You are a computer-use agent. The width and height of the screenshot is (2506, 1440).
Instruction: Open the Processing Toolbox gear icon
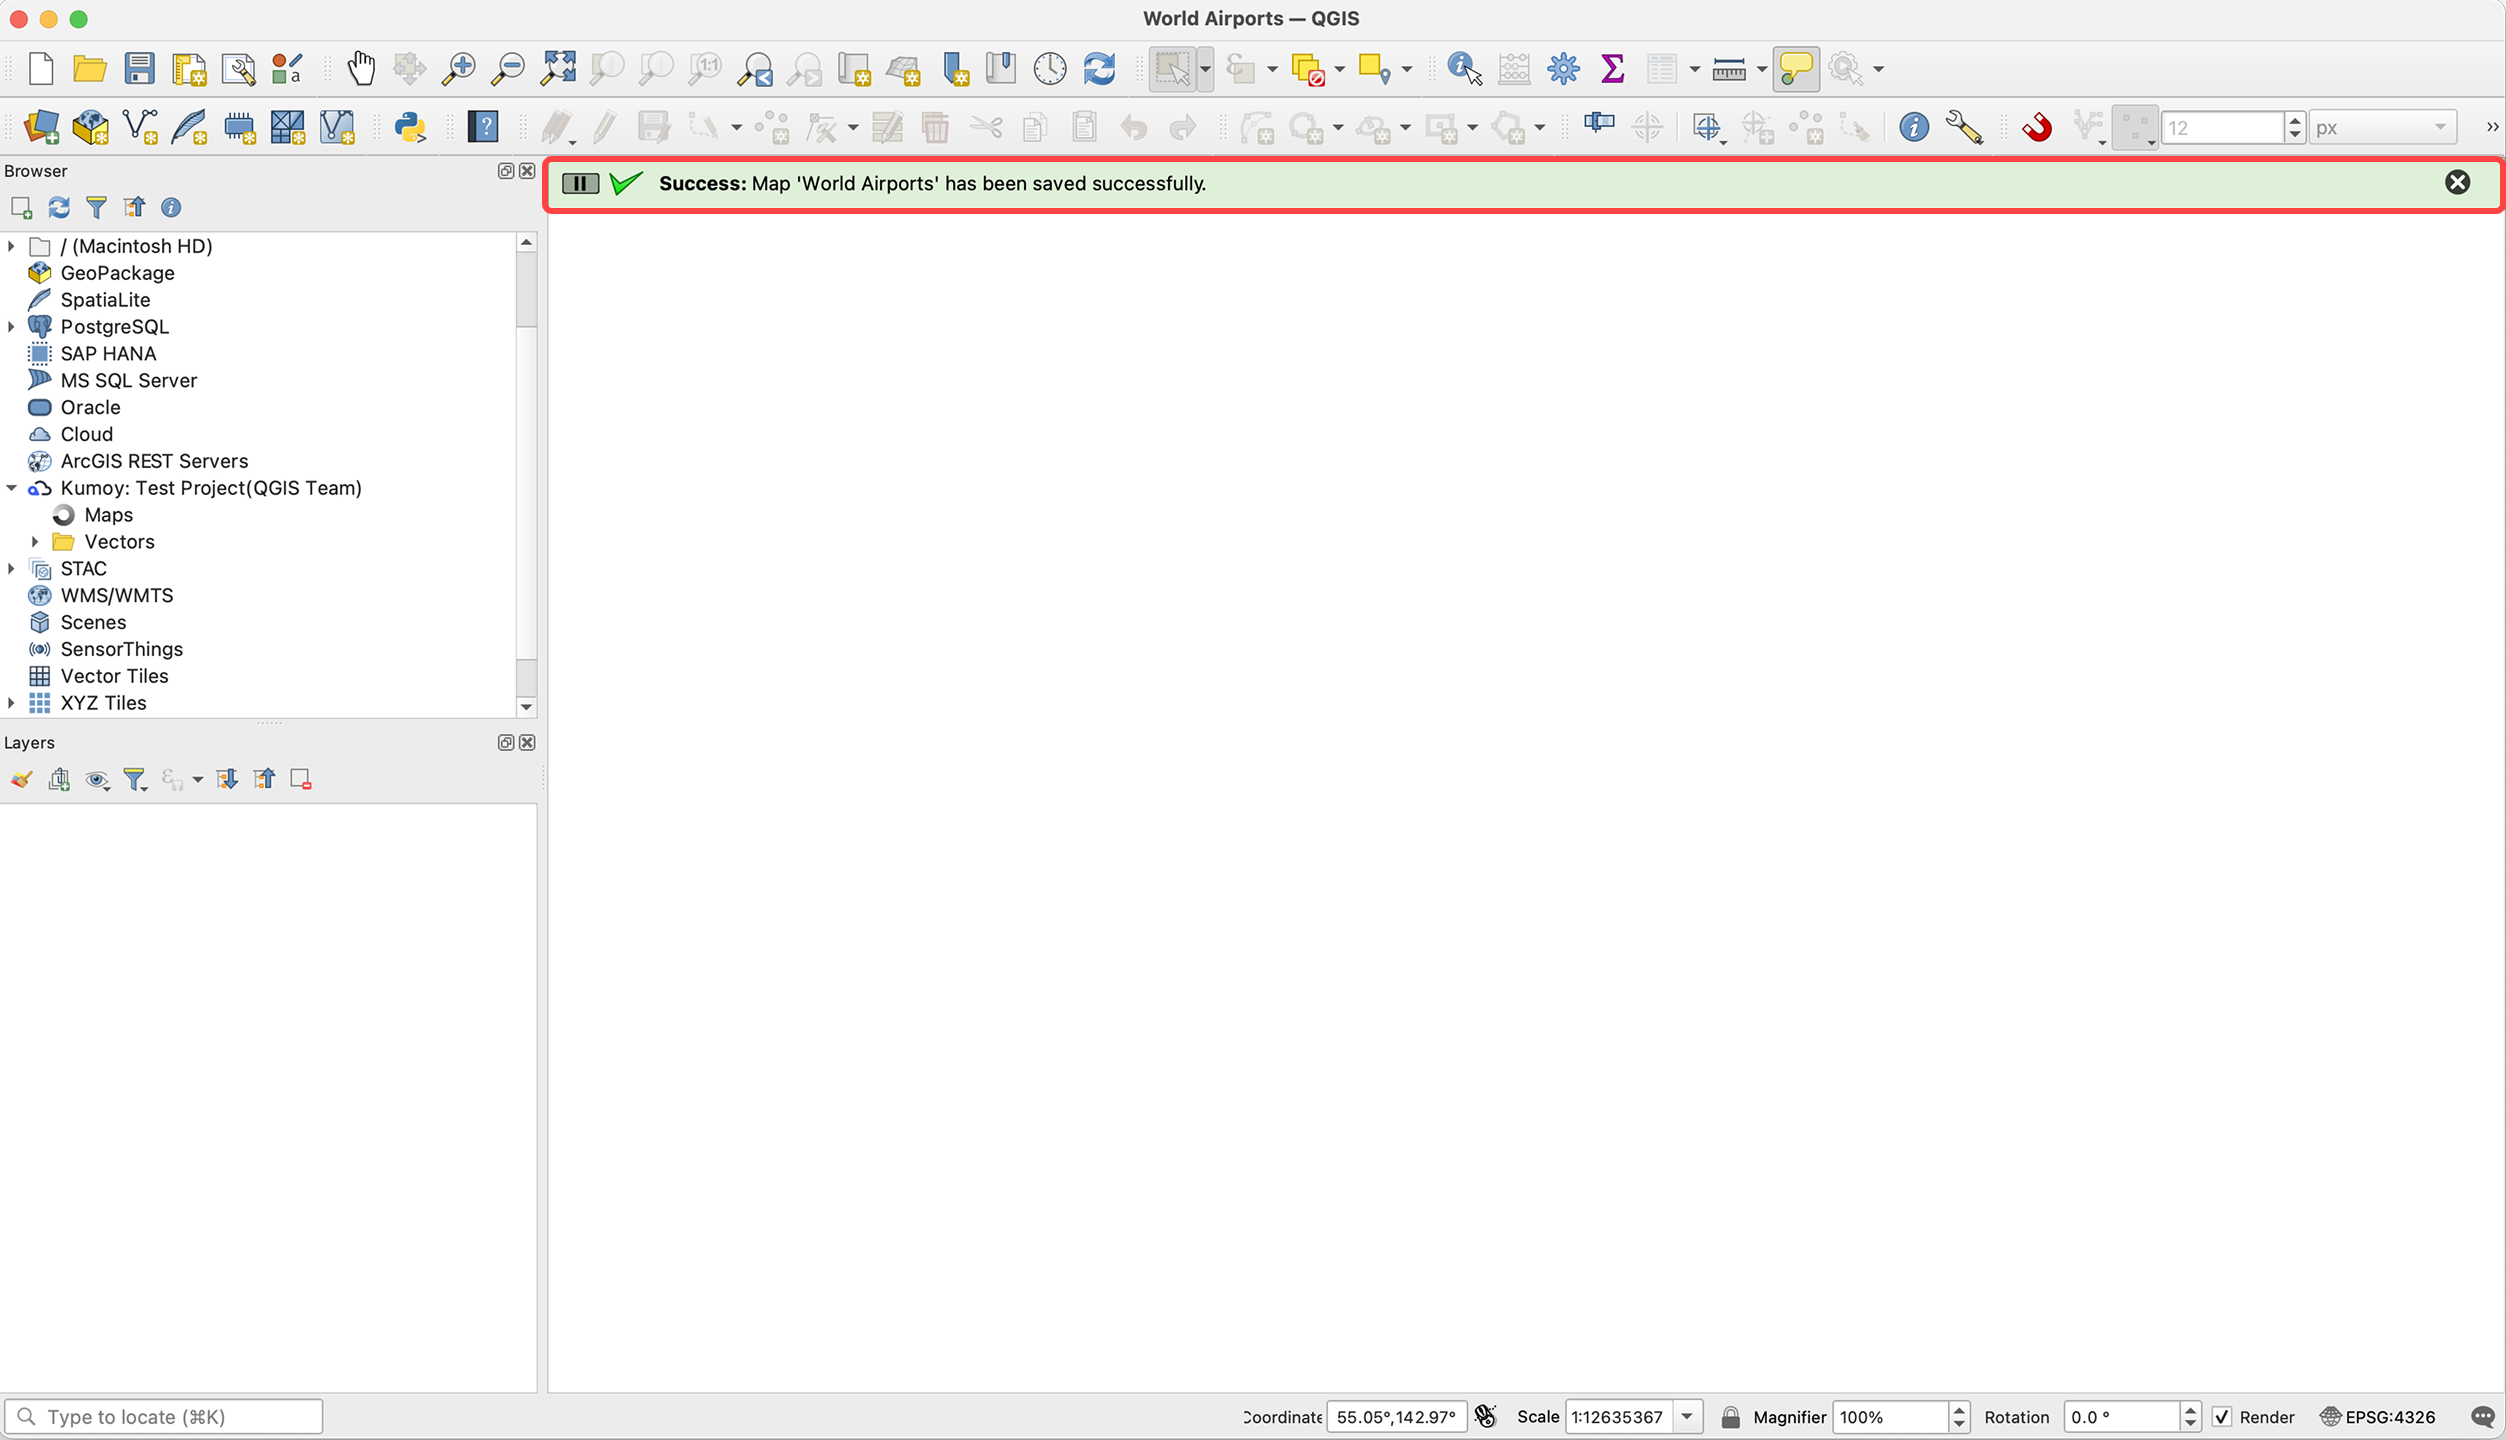1563,68
